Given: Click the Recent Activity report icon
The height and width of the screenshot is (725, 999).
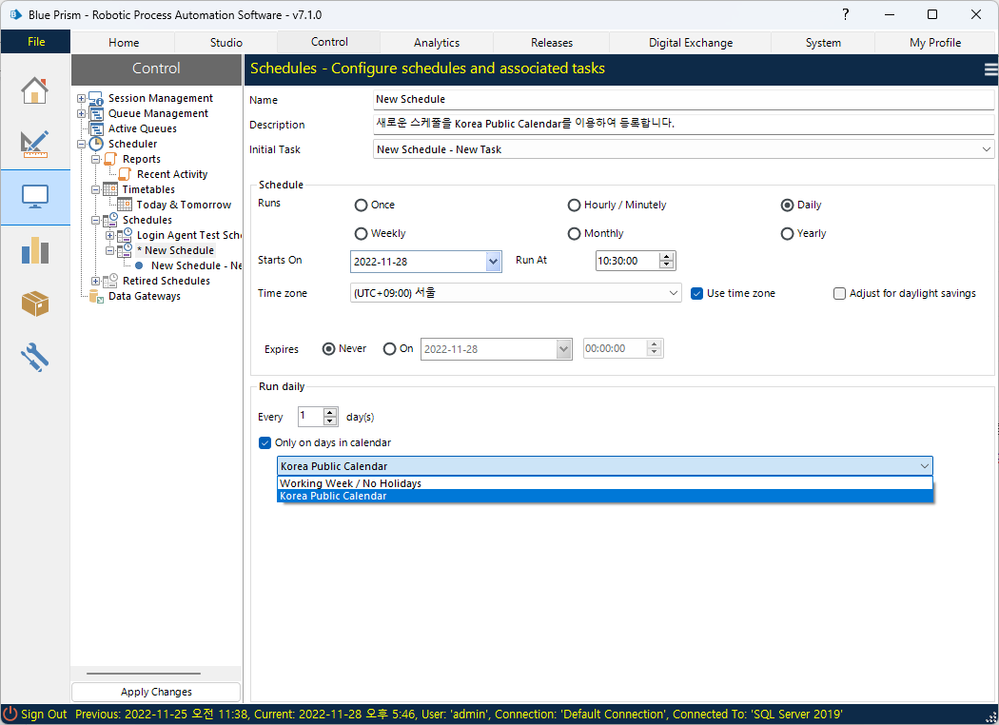Looking at the screenshot, I should 125,175.
